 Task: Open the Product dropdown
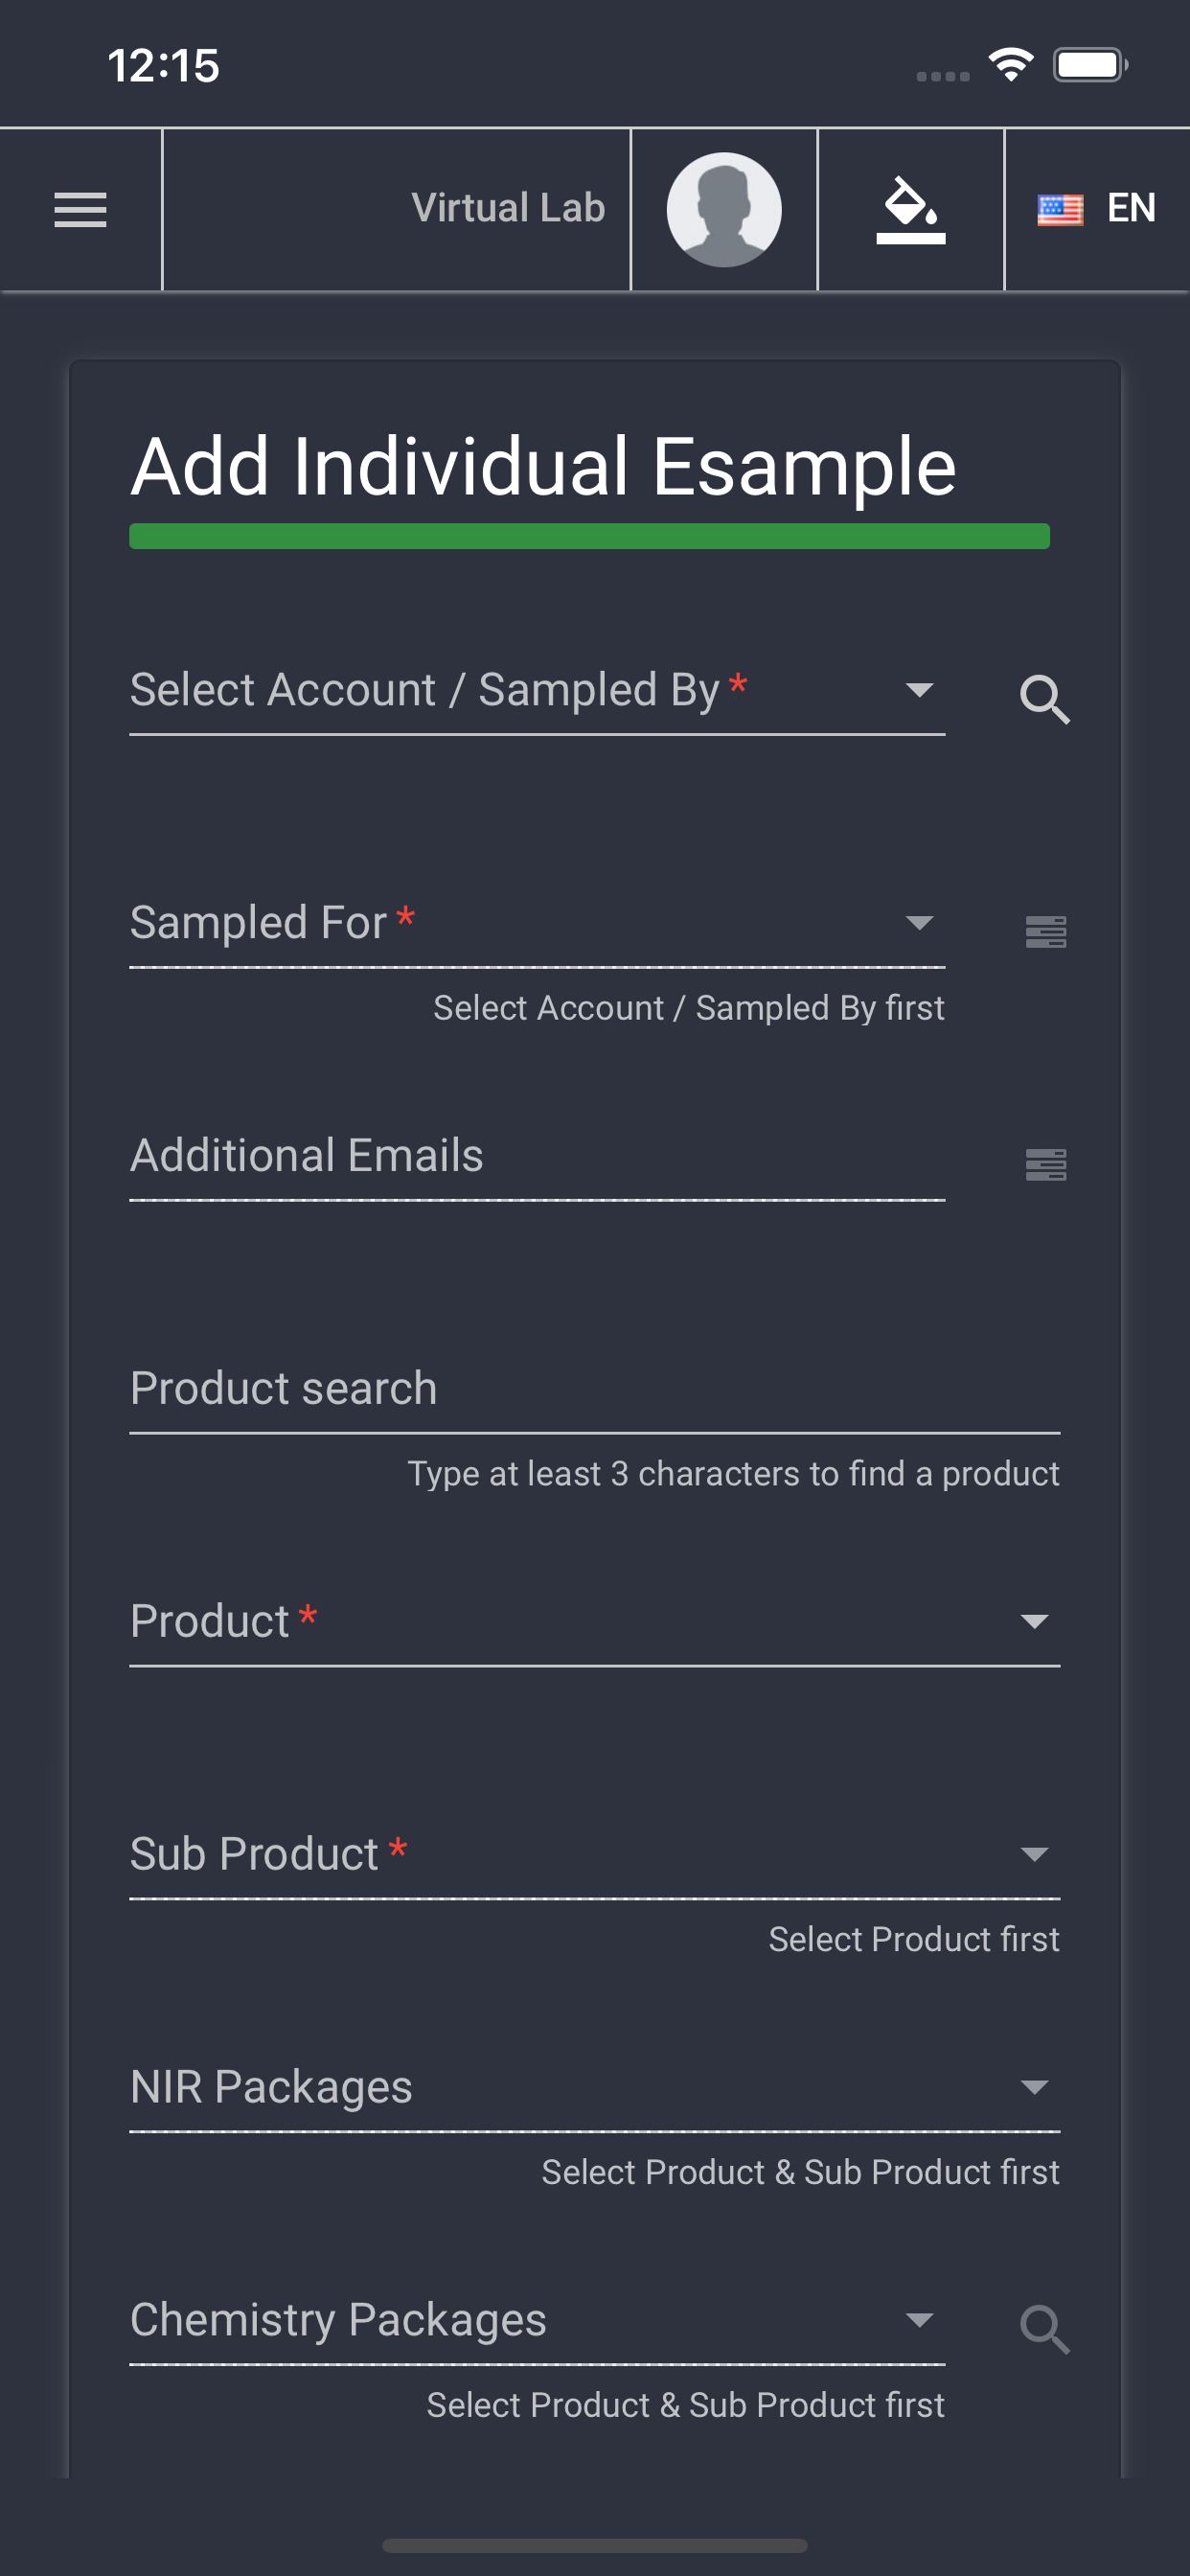[x=595, y=1621]
